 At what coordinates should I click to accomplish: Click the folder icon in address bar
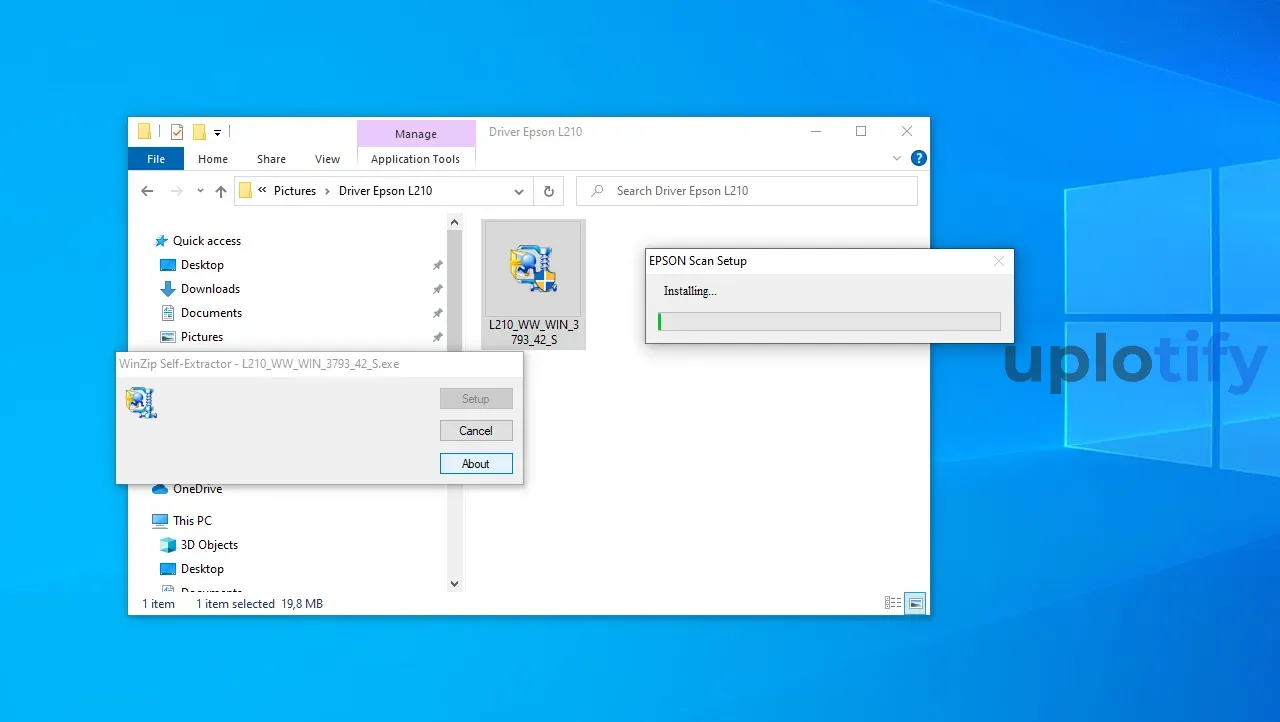tap(245, 191)
